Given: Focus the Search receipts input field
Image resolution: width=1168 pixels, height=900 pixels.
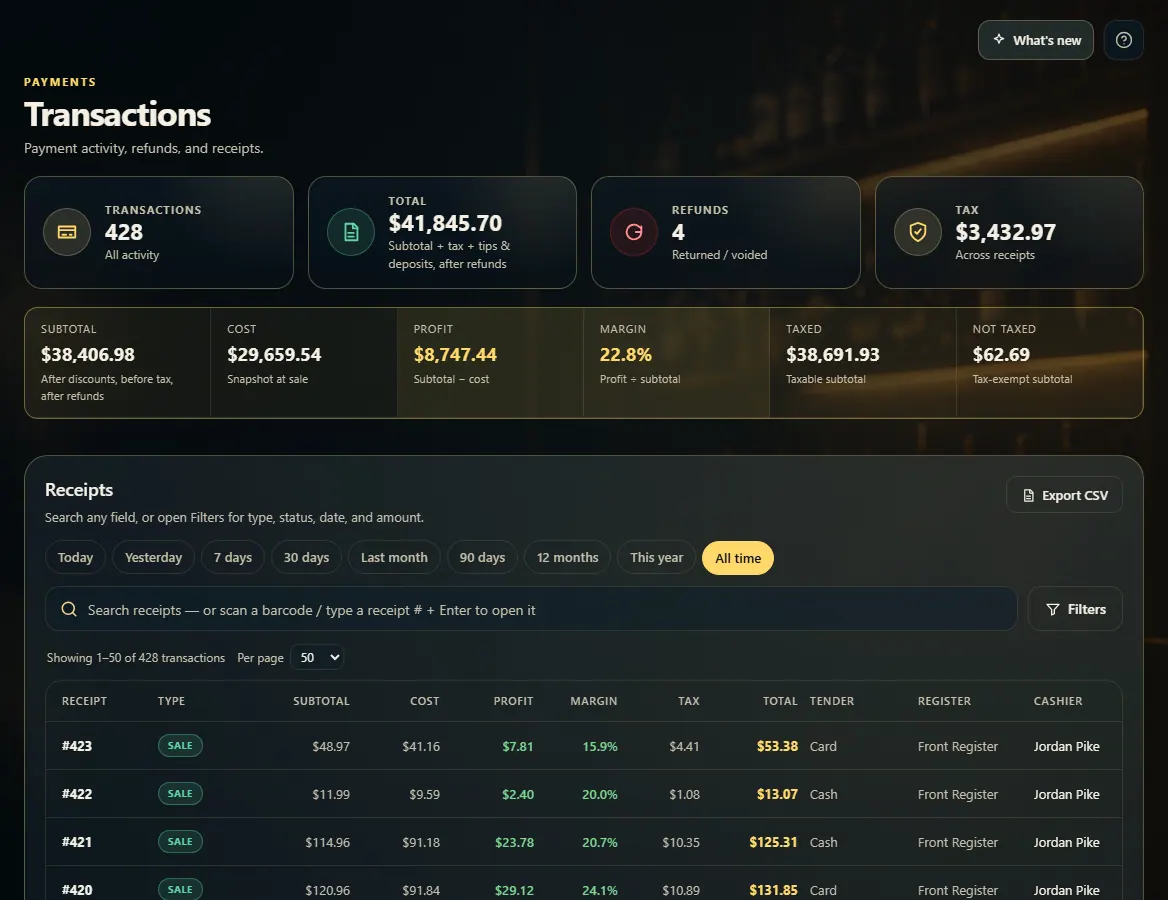Looking at the screenshot, I should click(531, 609).
